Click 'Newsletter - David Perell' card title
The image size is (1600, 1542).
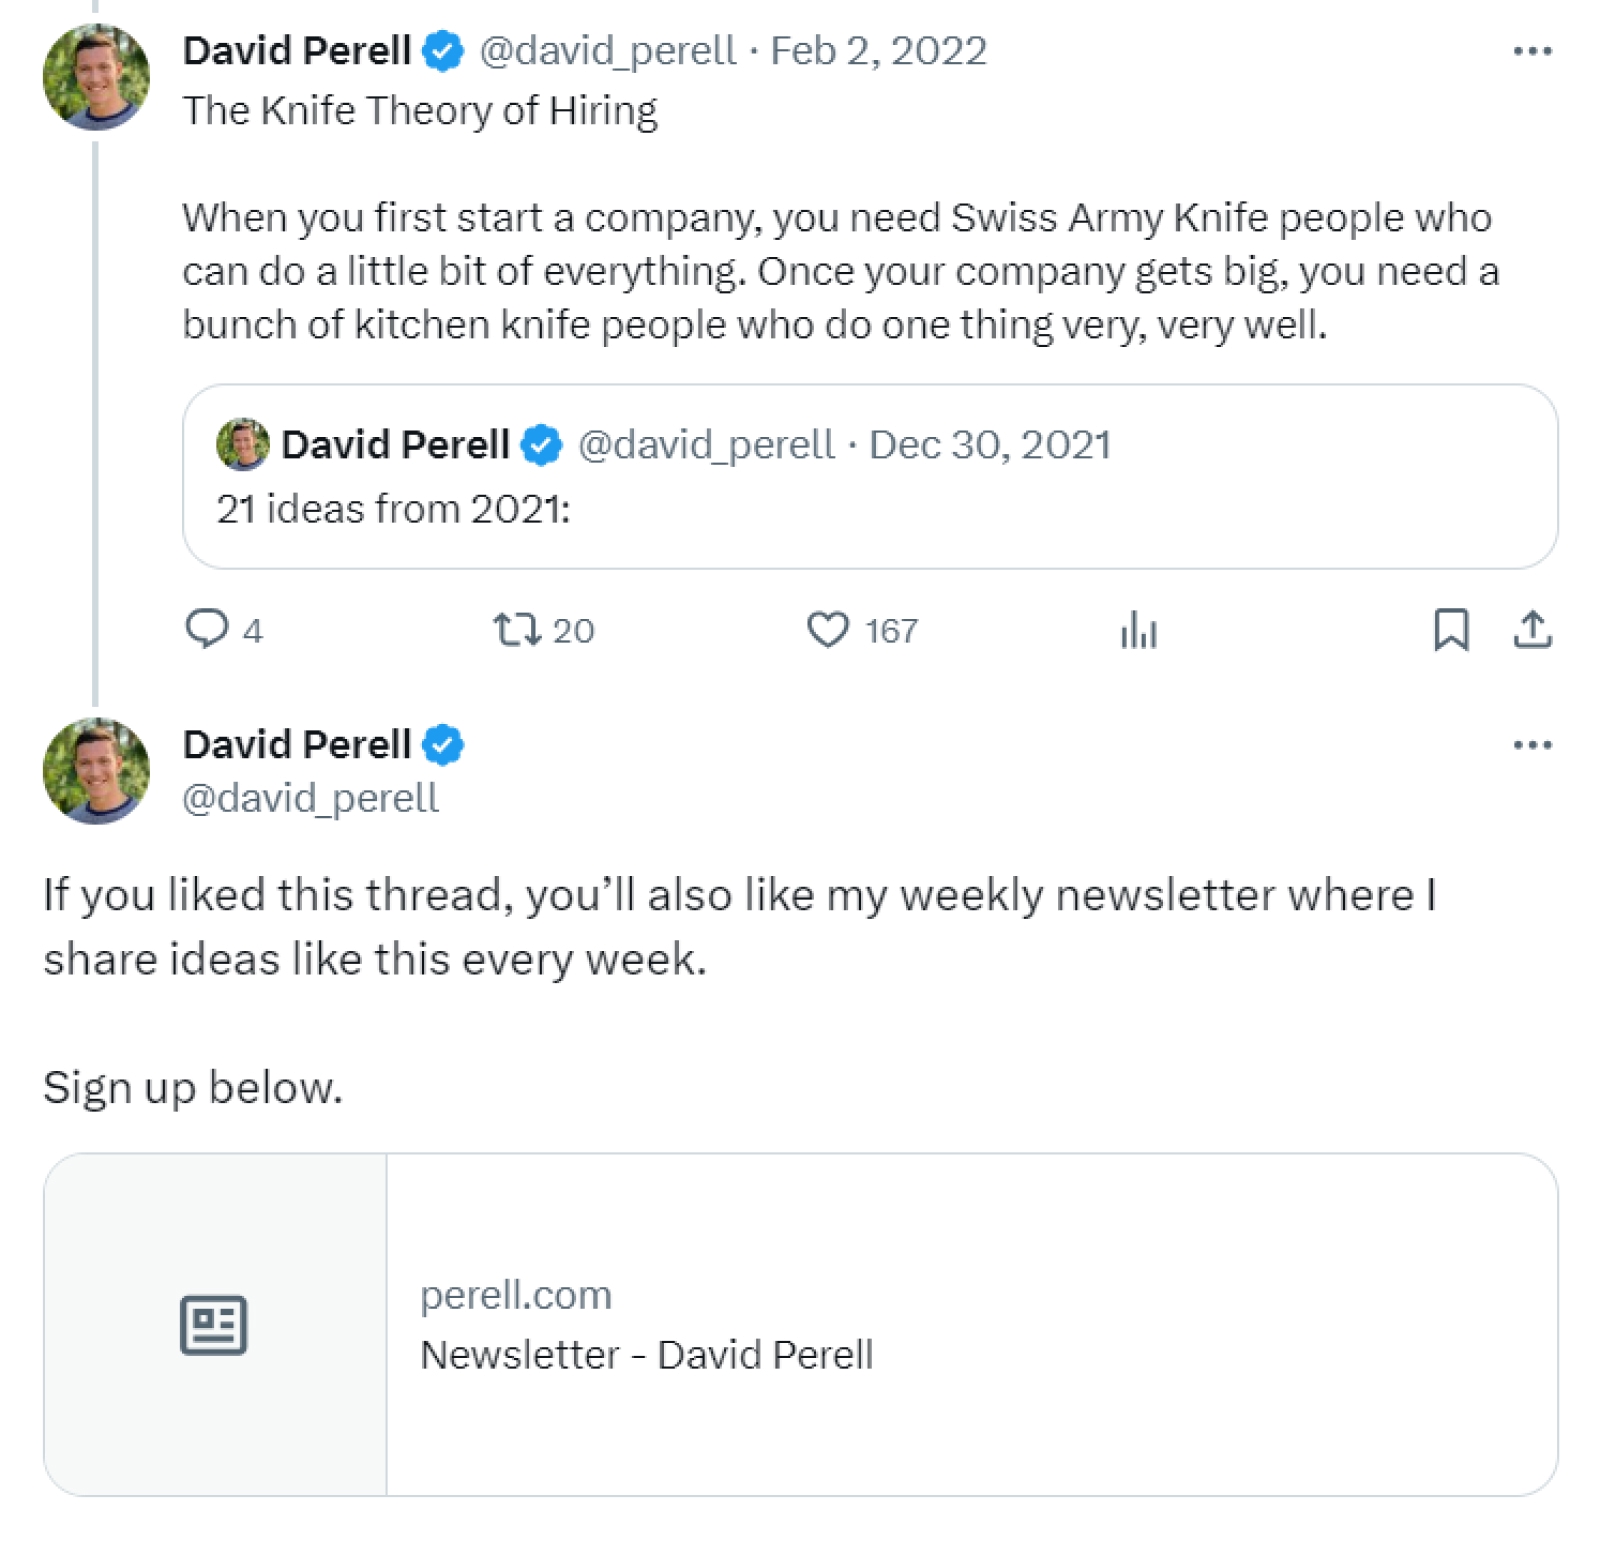[646, 1355]
